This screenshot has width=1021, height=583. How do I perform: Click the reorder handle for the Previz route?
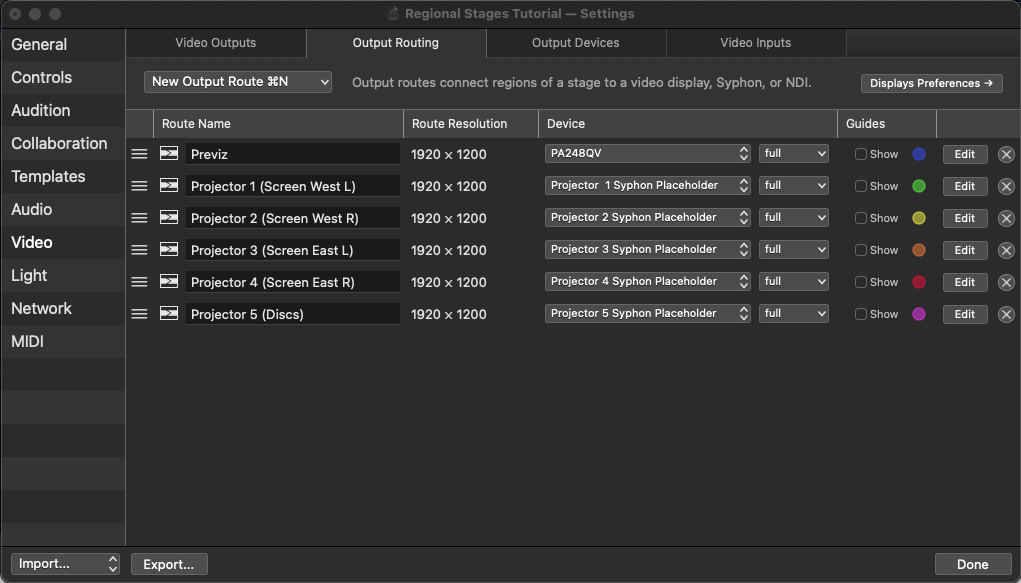click(139, 154)
